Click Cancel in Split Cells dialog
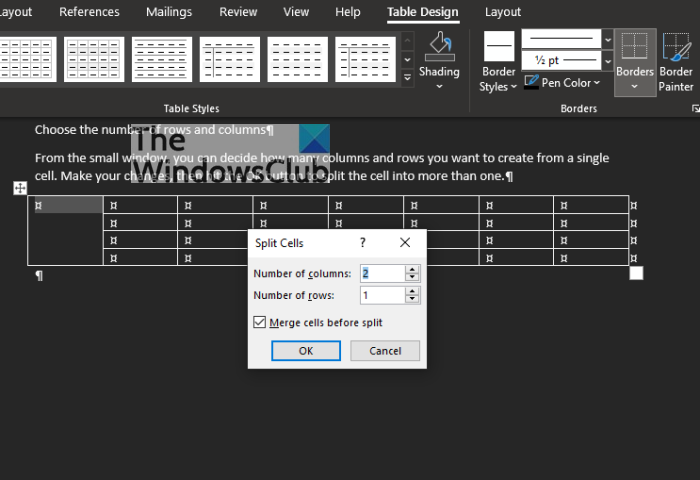The height and width of the screenshot is (480, 700). click(x=385, y=351)
